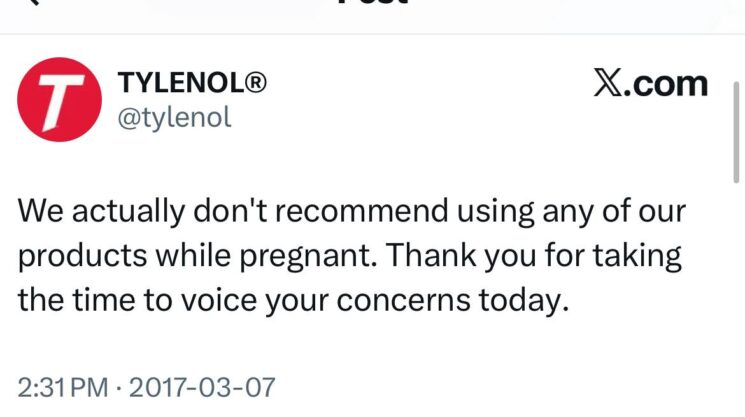Click the 2017-03-07 post date
This screenshot has width=745, height=417.
[206, 385]
